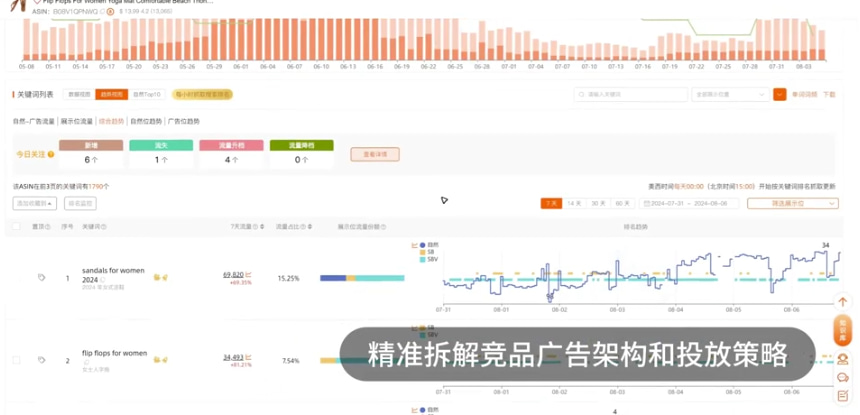Click second yellow icon in flip flops row

[165, 360]
